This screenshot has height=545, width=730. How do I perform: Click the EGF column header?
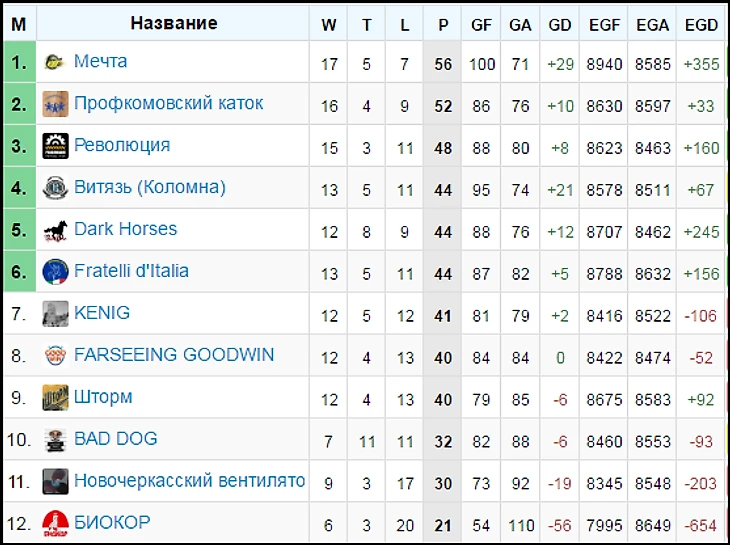tap(604, 24)
